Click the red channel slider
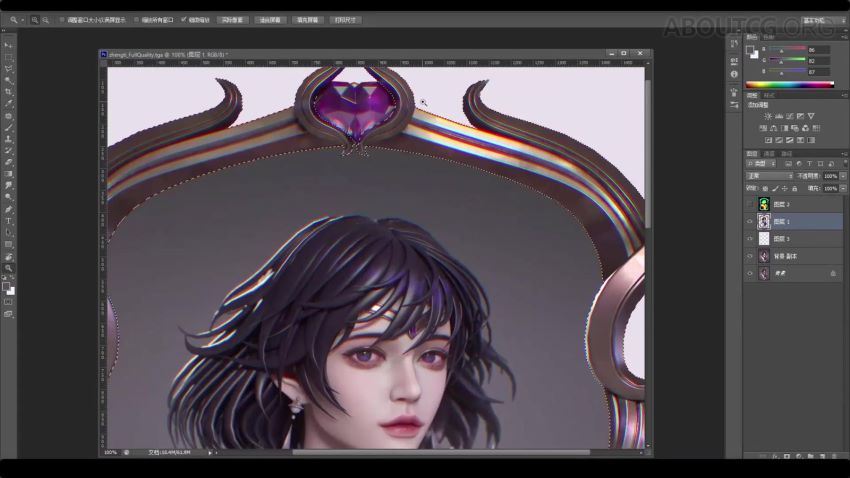Image resolution: width=850 pixels, height=478 pixels. point(787,50)
